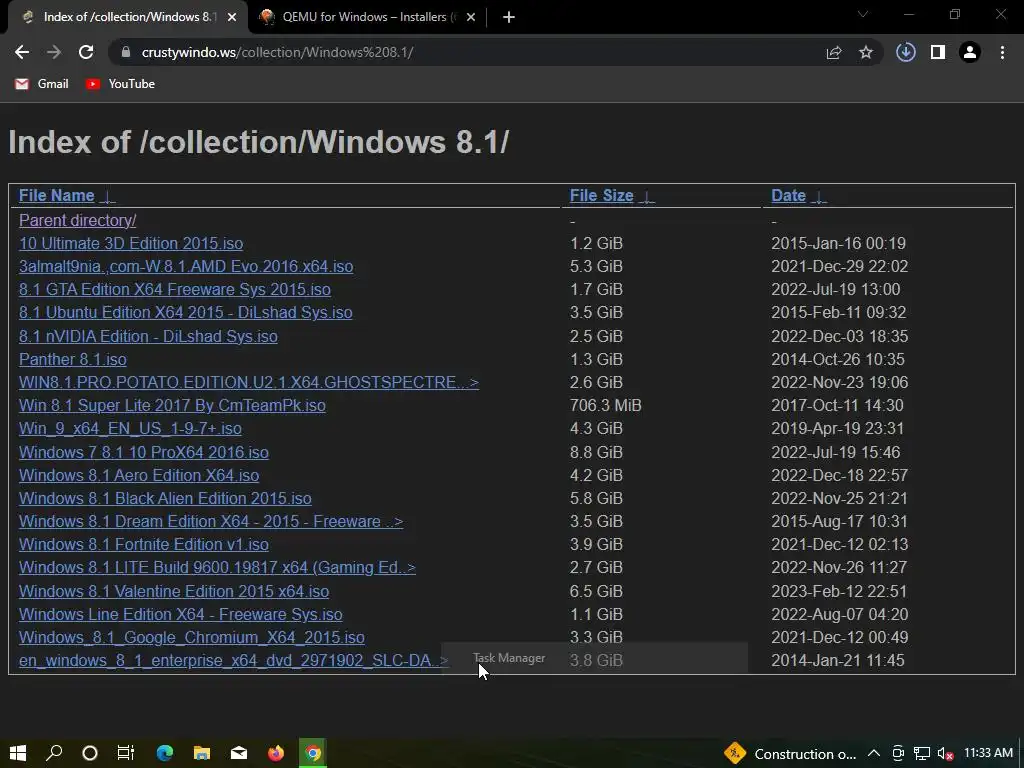Reload the page with the refresh icon
1024x768 pixels.
pos(86,52)
